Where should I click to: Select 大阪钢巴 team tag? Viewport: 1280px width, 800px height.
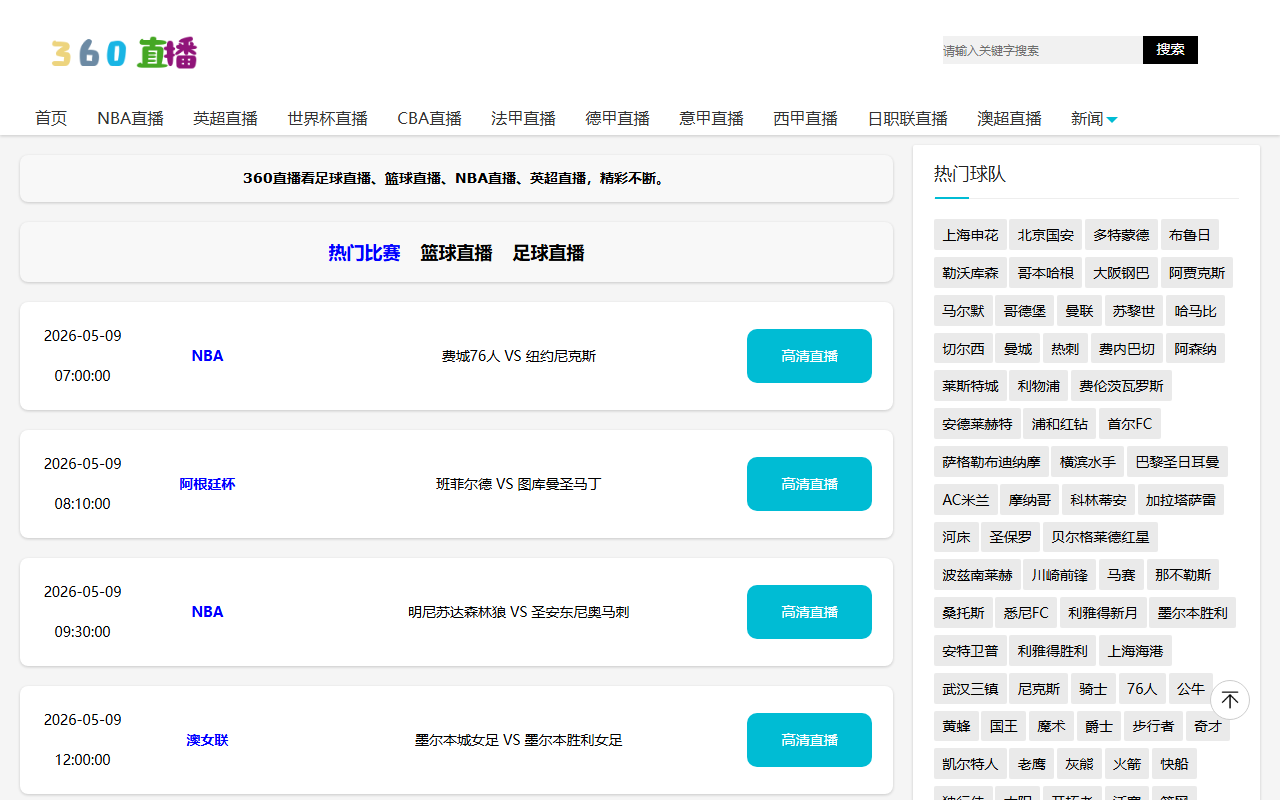(x=1121, y=273)
